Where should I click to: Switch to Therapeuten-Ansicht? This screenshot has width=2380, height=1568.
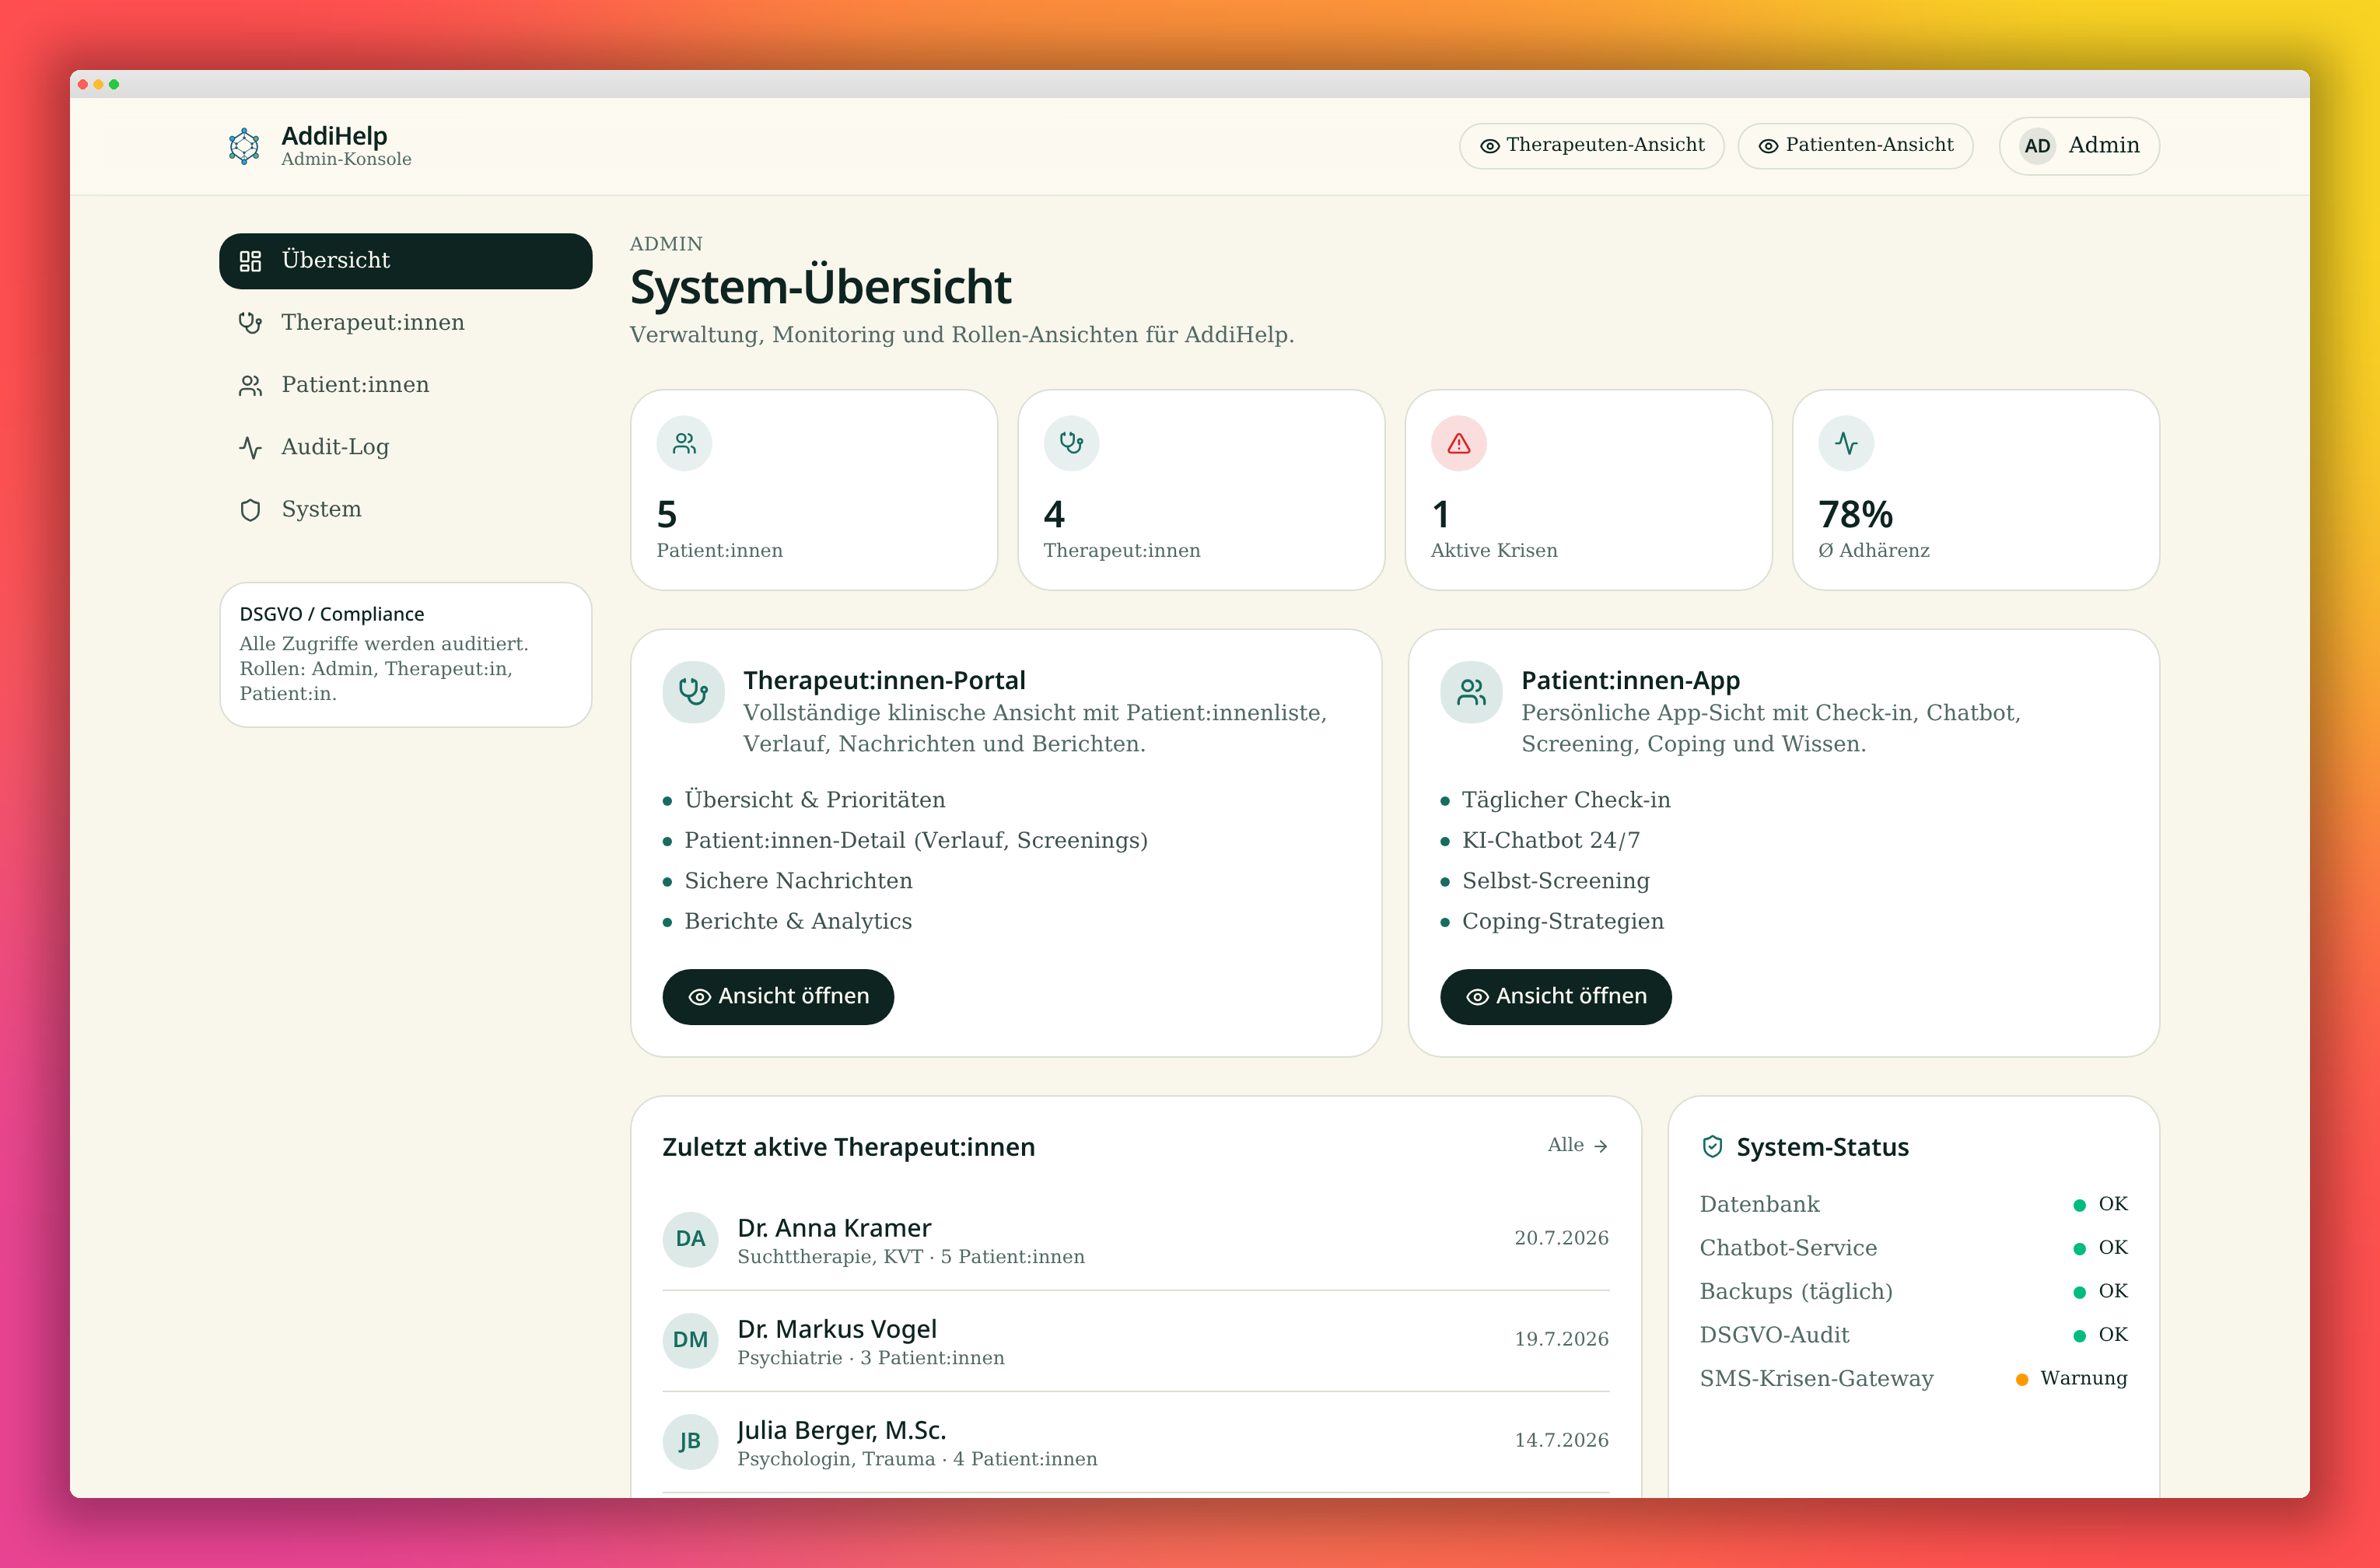[x=1591, y=146]
